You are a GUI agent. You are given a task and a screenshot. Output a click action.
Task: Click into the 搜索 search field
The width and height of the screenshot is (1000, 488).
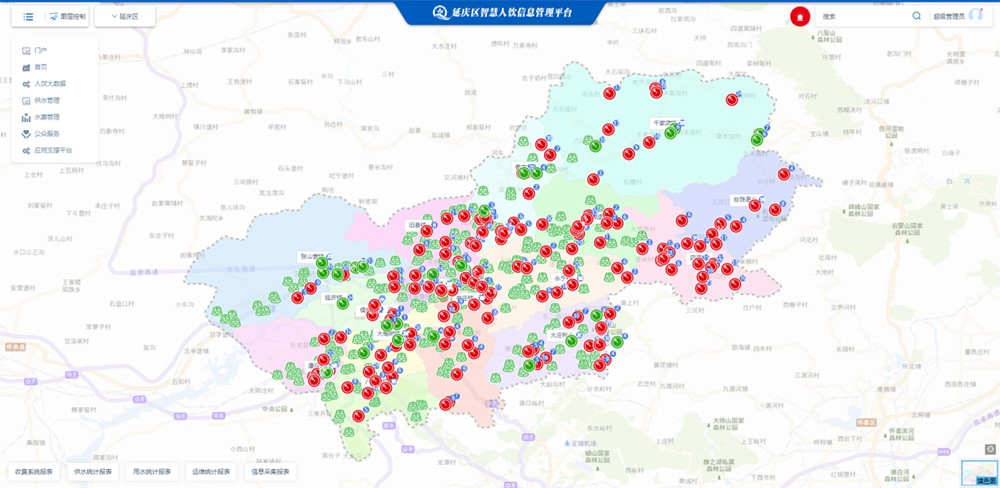click(x=862, y=17)
